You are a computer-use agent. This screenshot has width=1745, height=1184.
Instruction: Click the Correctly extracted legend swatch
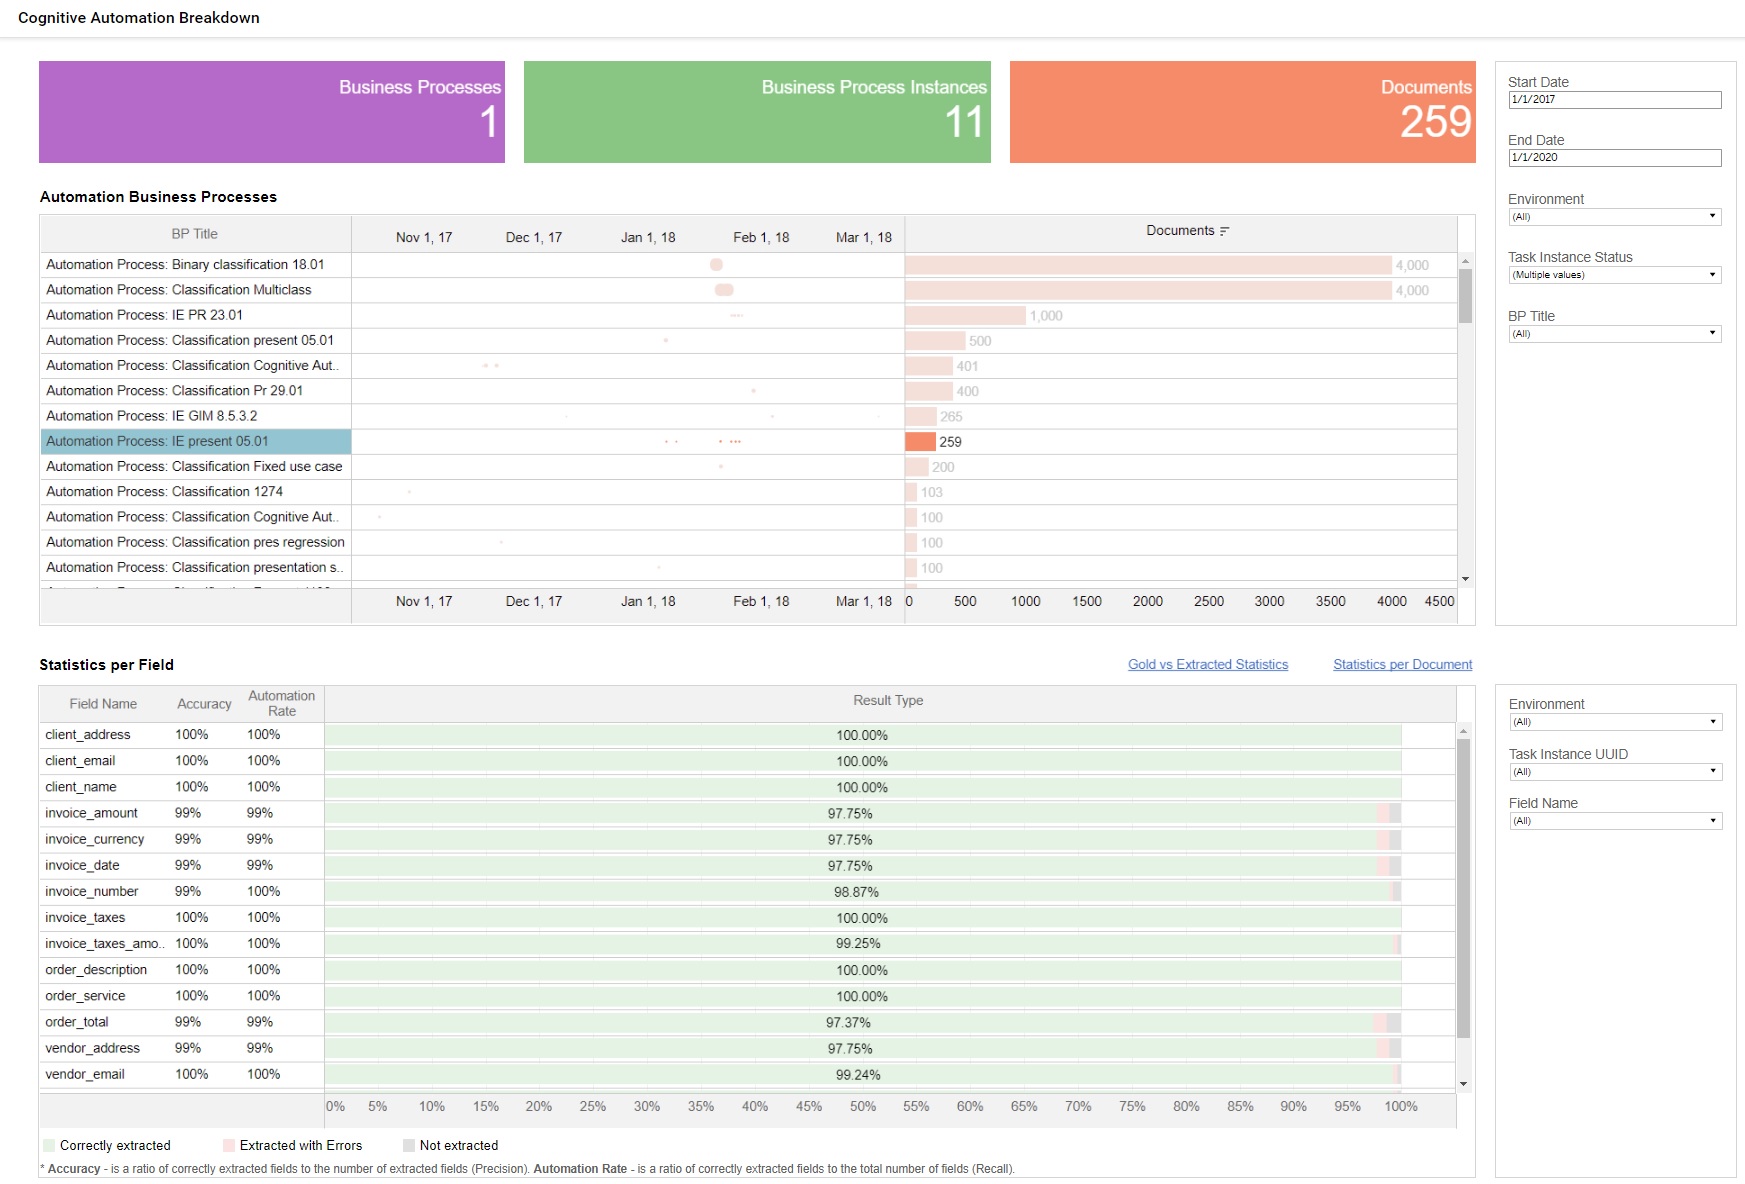point(49,1146)
